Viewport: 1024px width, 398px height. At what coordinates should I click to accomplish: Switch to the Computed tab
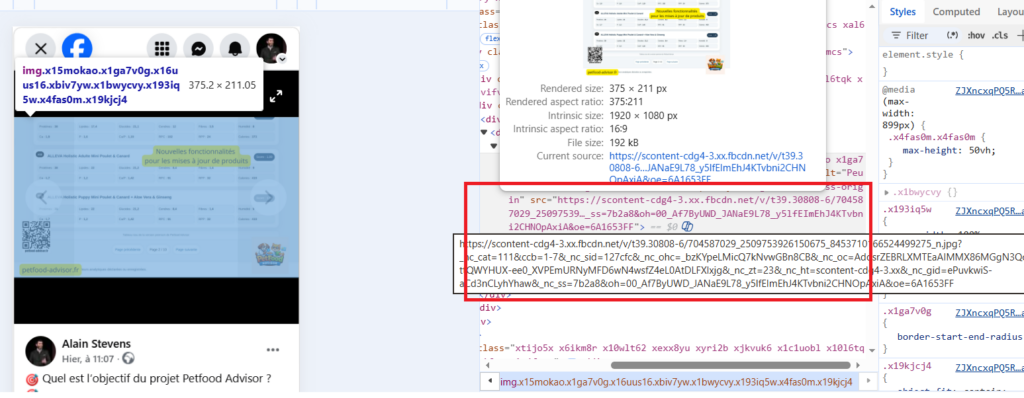(956, 12)
